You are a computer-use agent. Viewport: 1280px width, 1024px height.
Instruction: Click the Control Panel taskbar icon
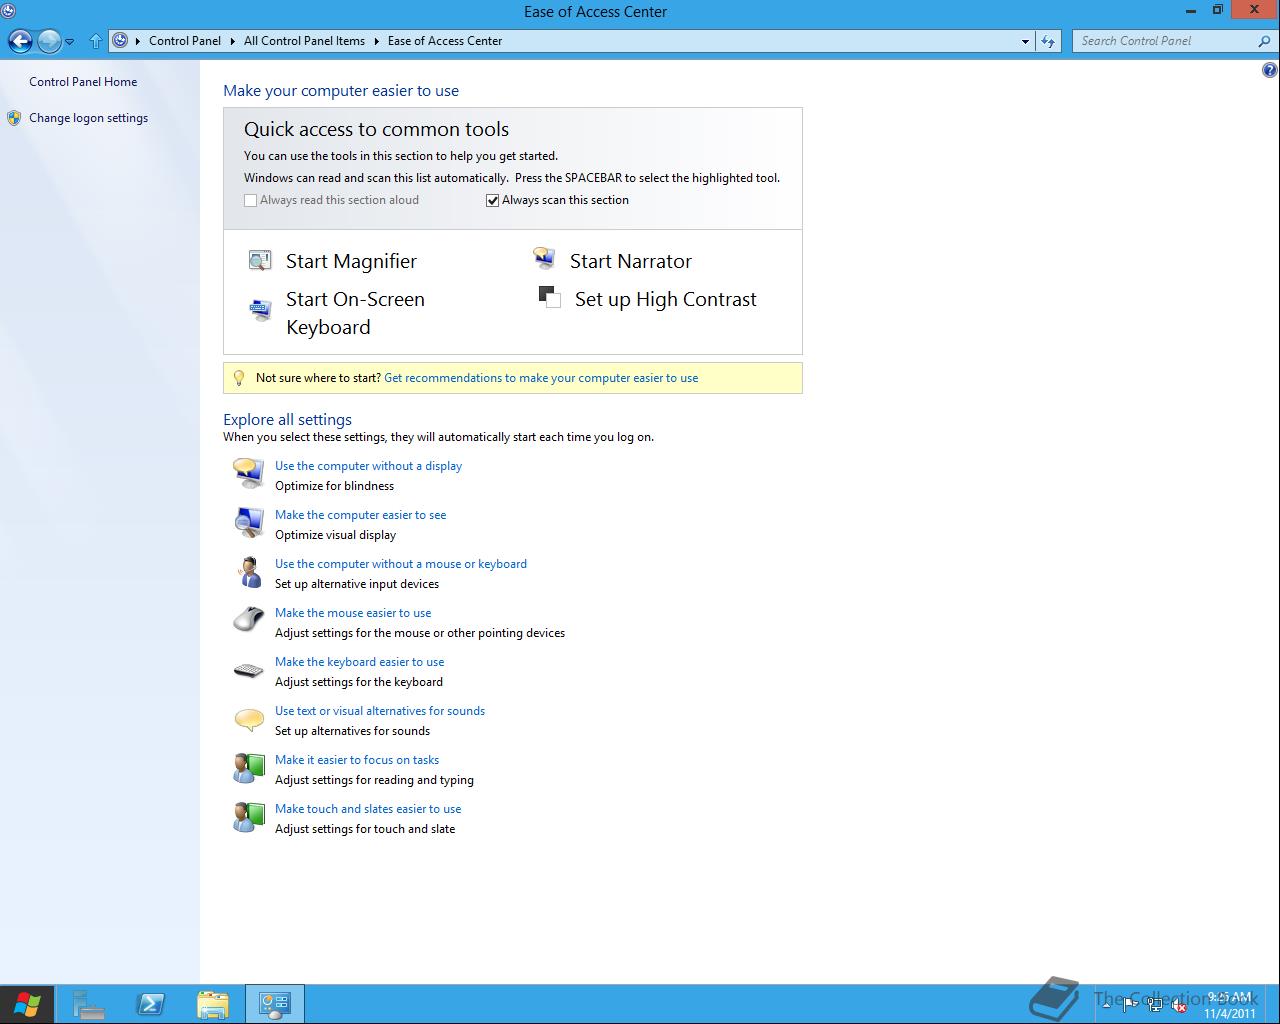pyautogui.click(x=274, y=1004)
